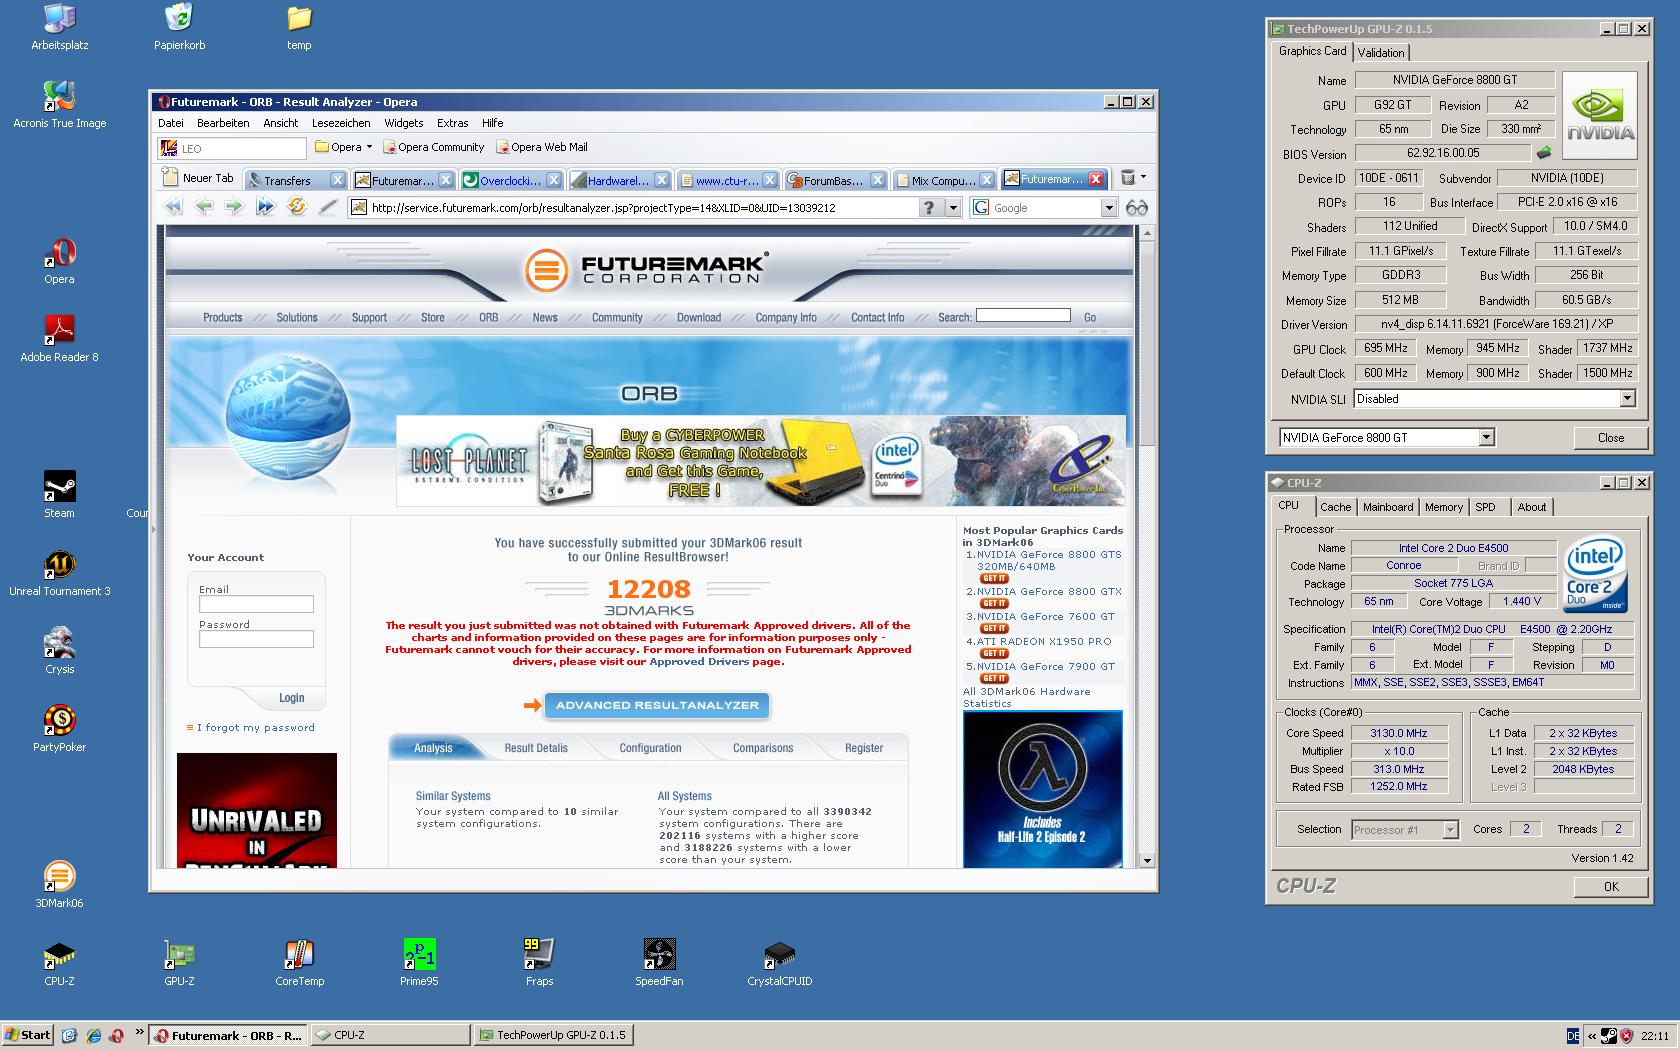The height and width of the screenshot is (1050, 1680).
Task: Click OK in the CPU-Z window
Action: click(1610, 886)
